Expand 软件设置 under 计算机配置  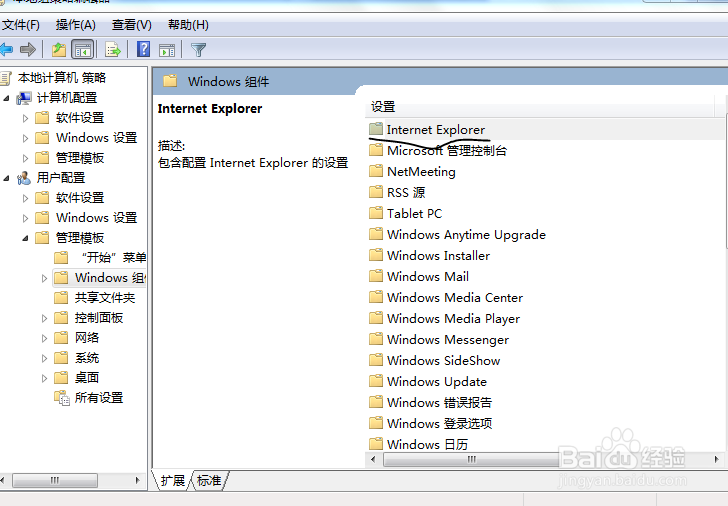[26, 118]
